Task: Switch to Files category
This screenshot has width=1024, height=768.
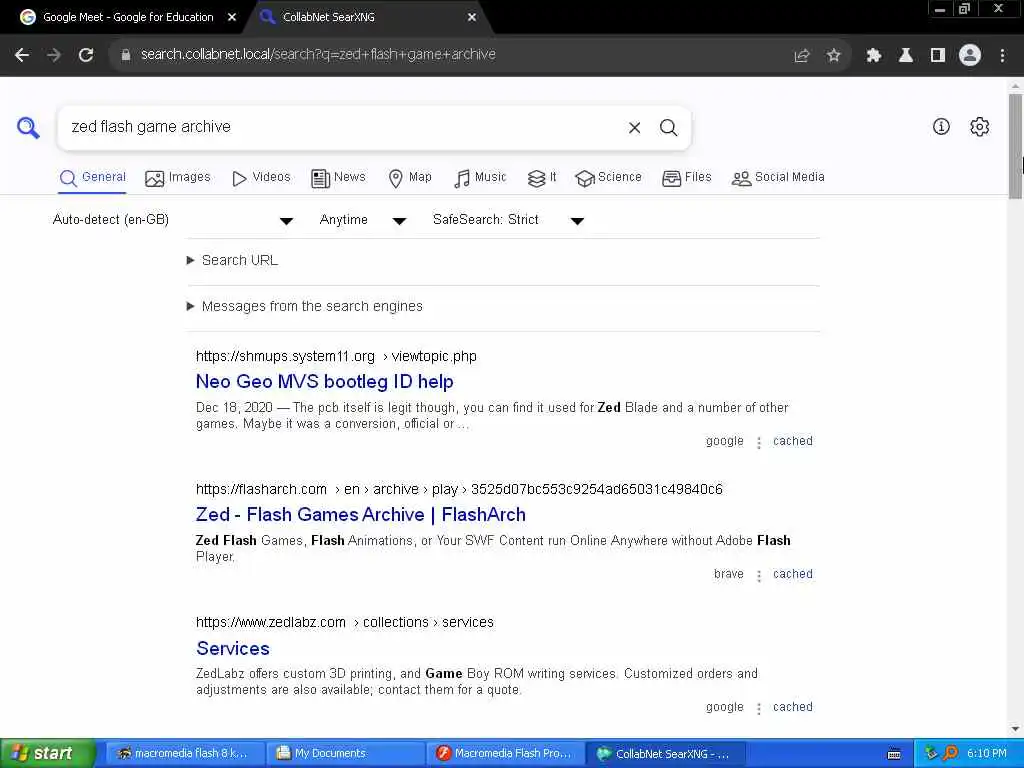Action: point(686,178)
